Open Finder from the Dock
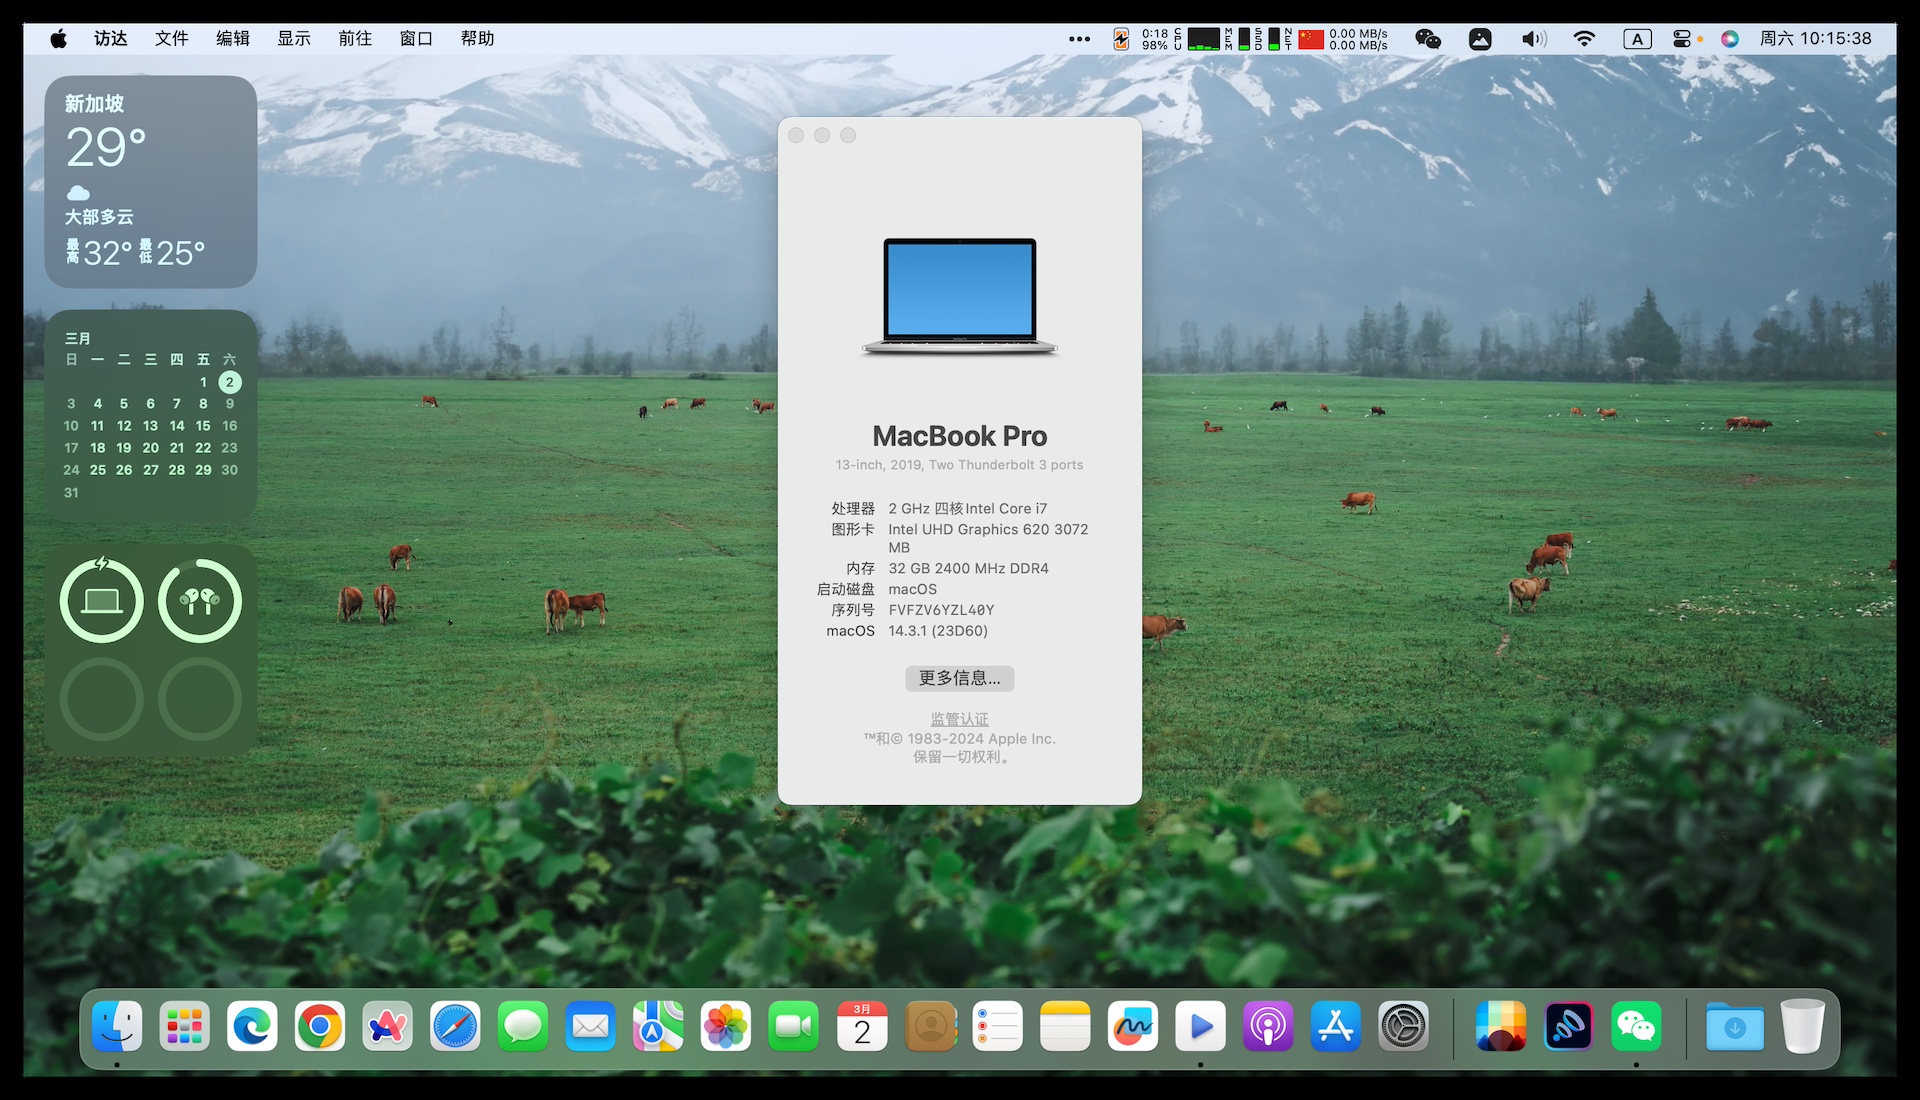 click(117, 1026)
